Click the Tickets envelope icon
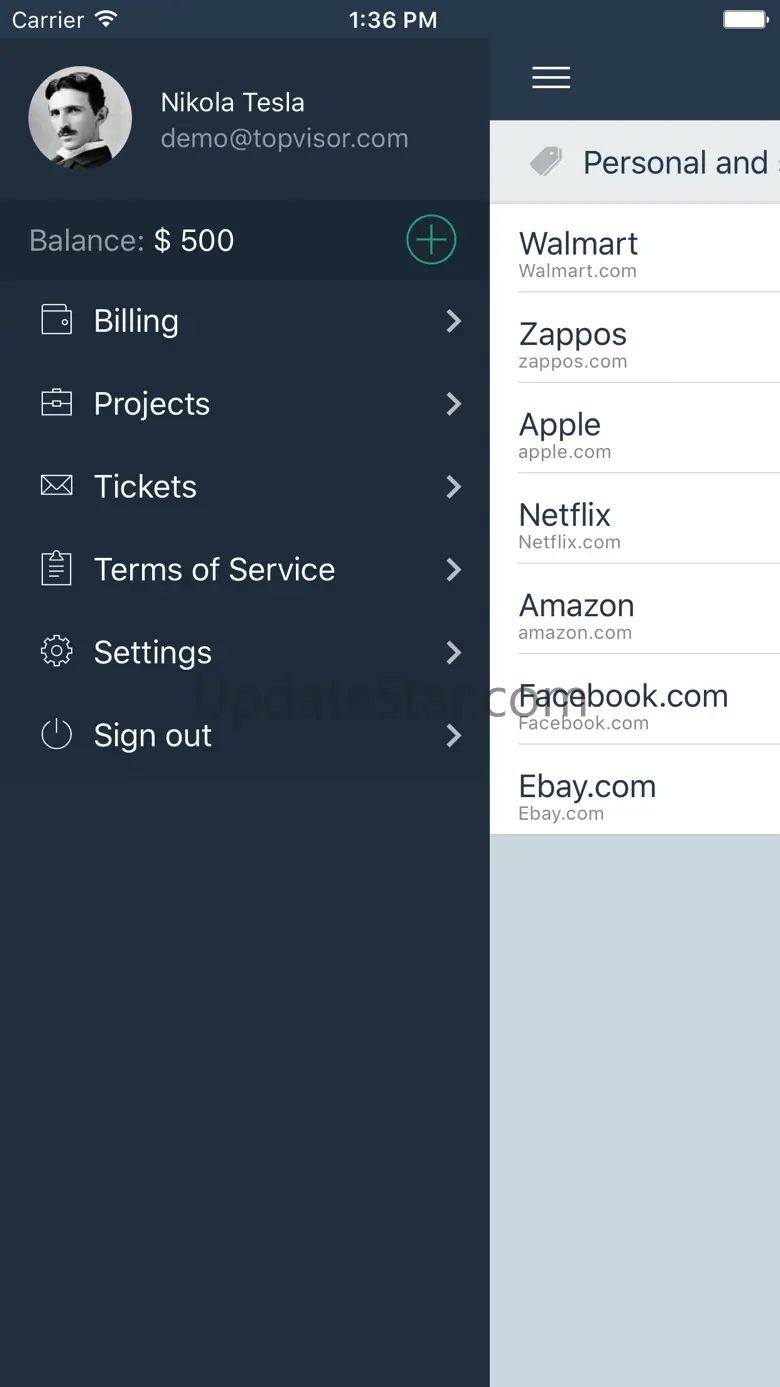The height and width of the screenshot is (1387, 780). click(x=56, y=486)
